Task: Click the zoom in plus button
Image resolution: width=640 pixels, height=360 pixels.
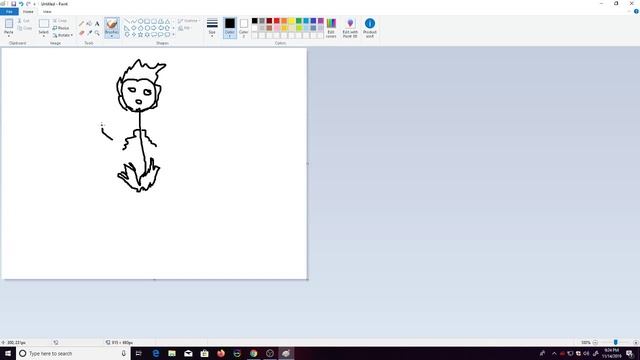Action: point(636,342)
